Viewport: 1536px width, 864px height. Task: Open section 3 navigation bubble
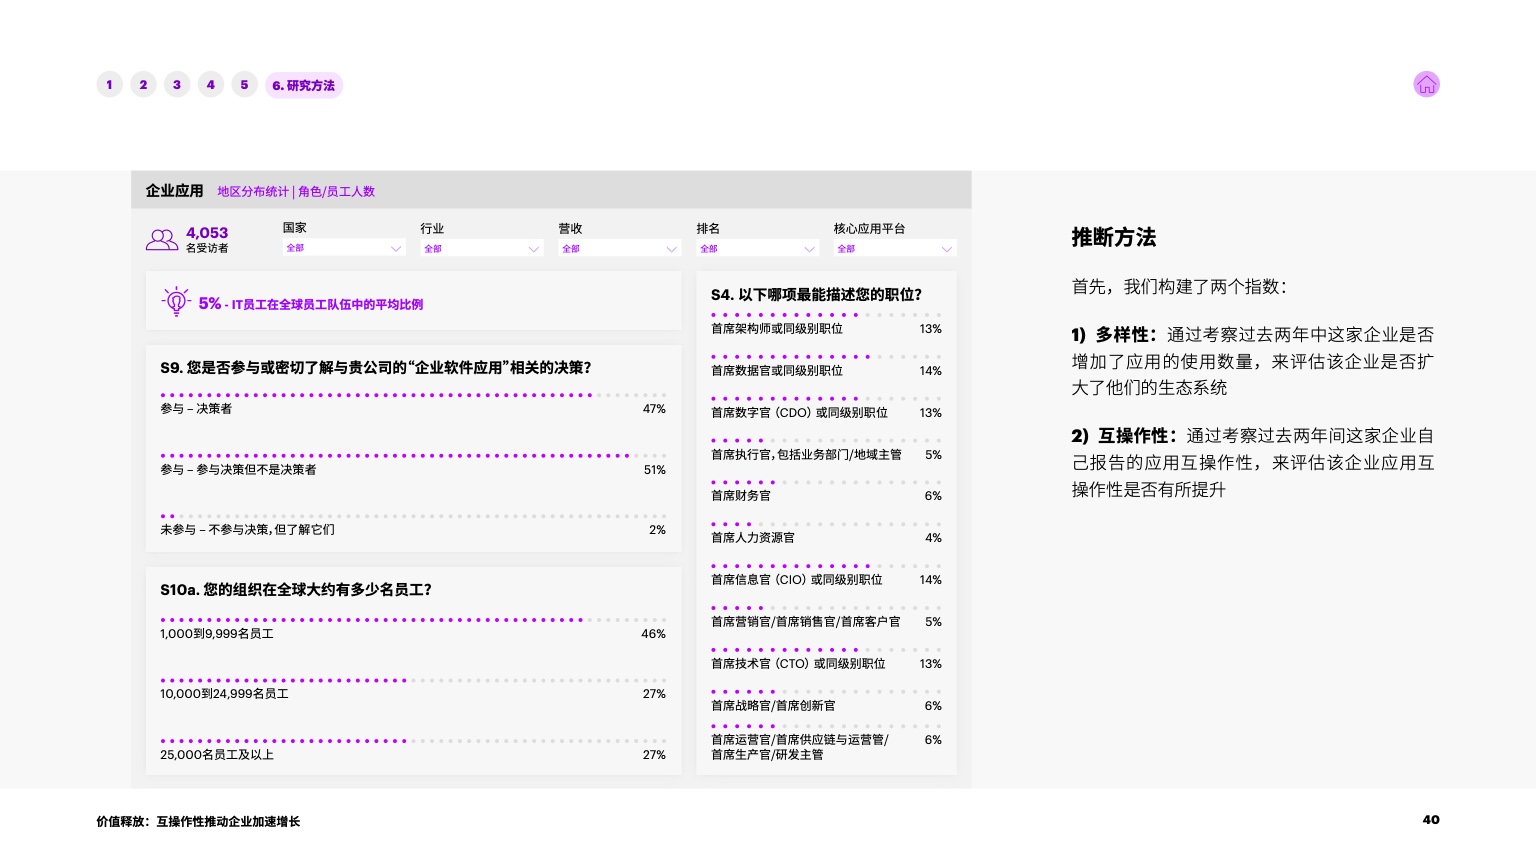point(177,85)
